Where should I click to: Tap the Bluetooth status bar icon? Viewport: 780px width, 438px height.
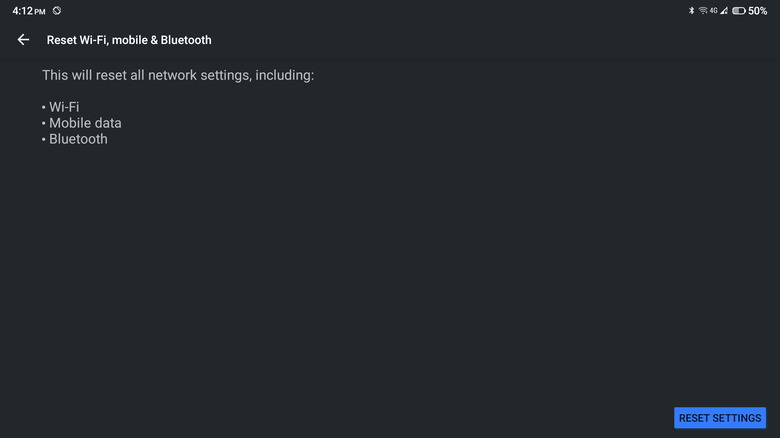click(x=691, y=11)
